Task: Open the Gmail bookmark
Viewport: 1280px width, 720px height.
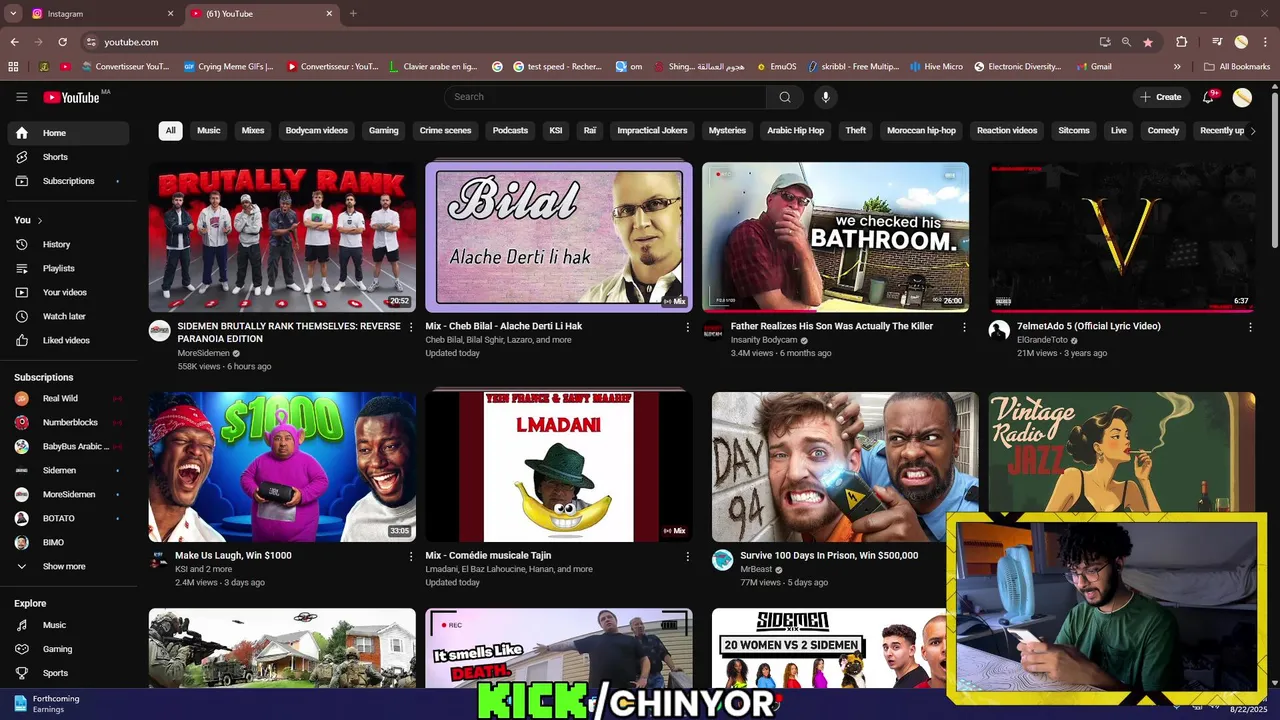Action: pyautogui.click(x=1094, y=67)
